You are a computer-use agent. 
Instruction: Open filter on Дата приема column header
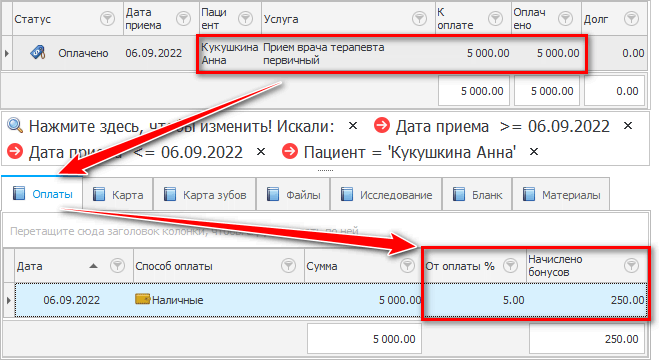(183, 19)
